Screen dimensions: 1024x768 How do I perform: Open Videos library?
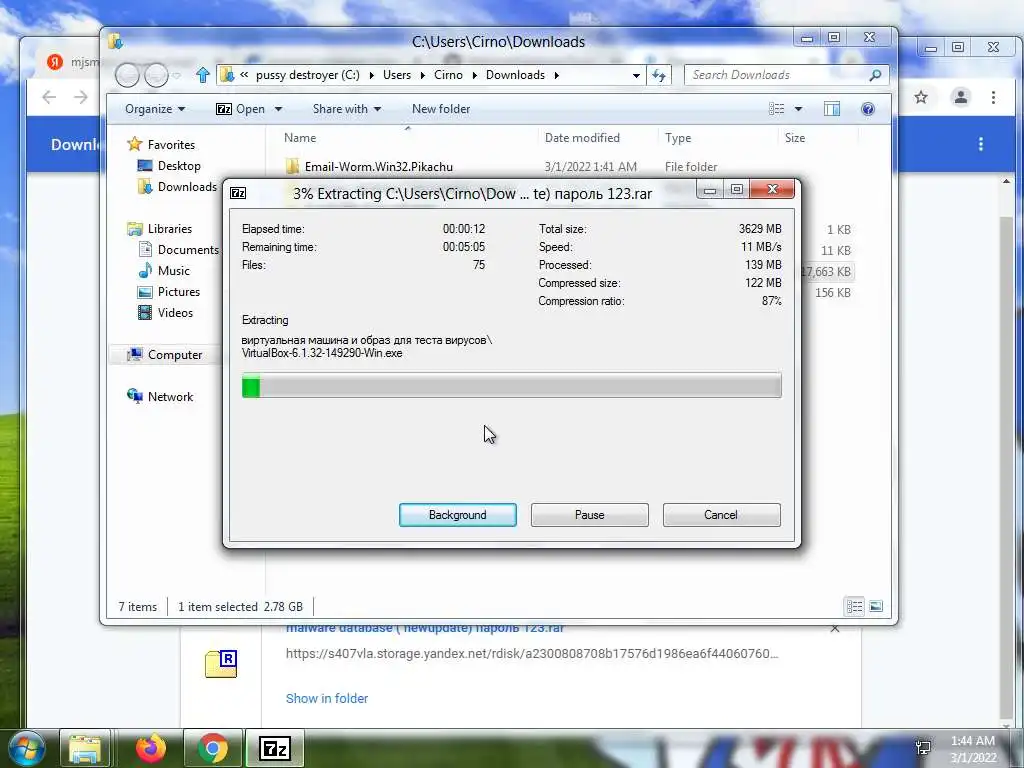point(175,313)
